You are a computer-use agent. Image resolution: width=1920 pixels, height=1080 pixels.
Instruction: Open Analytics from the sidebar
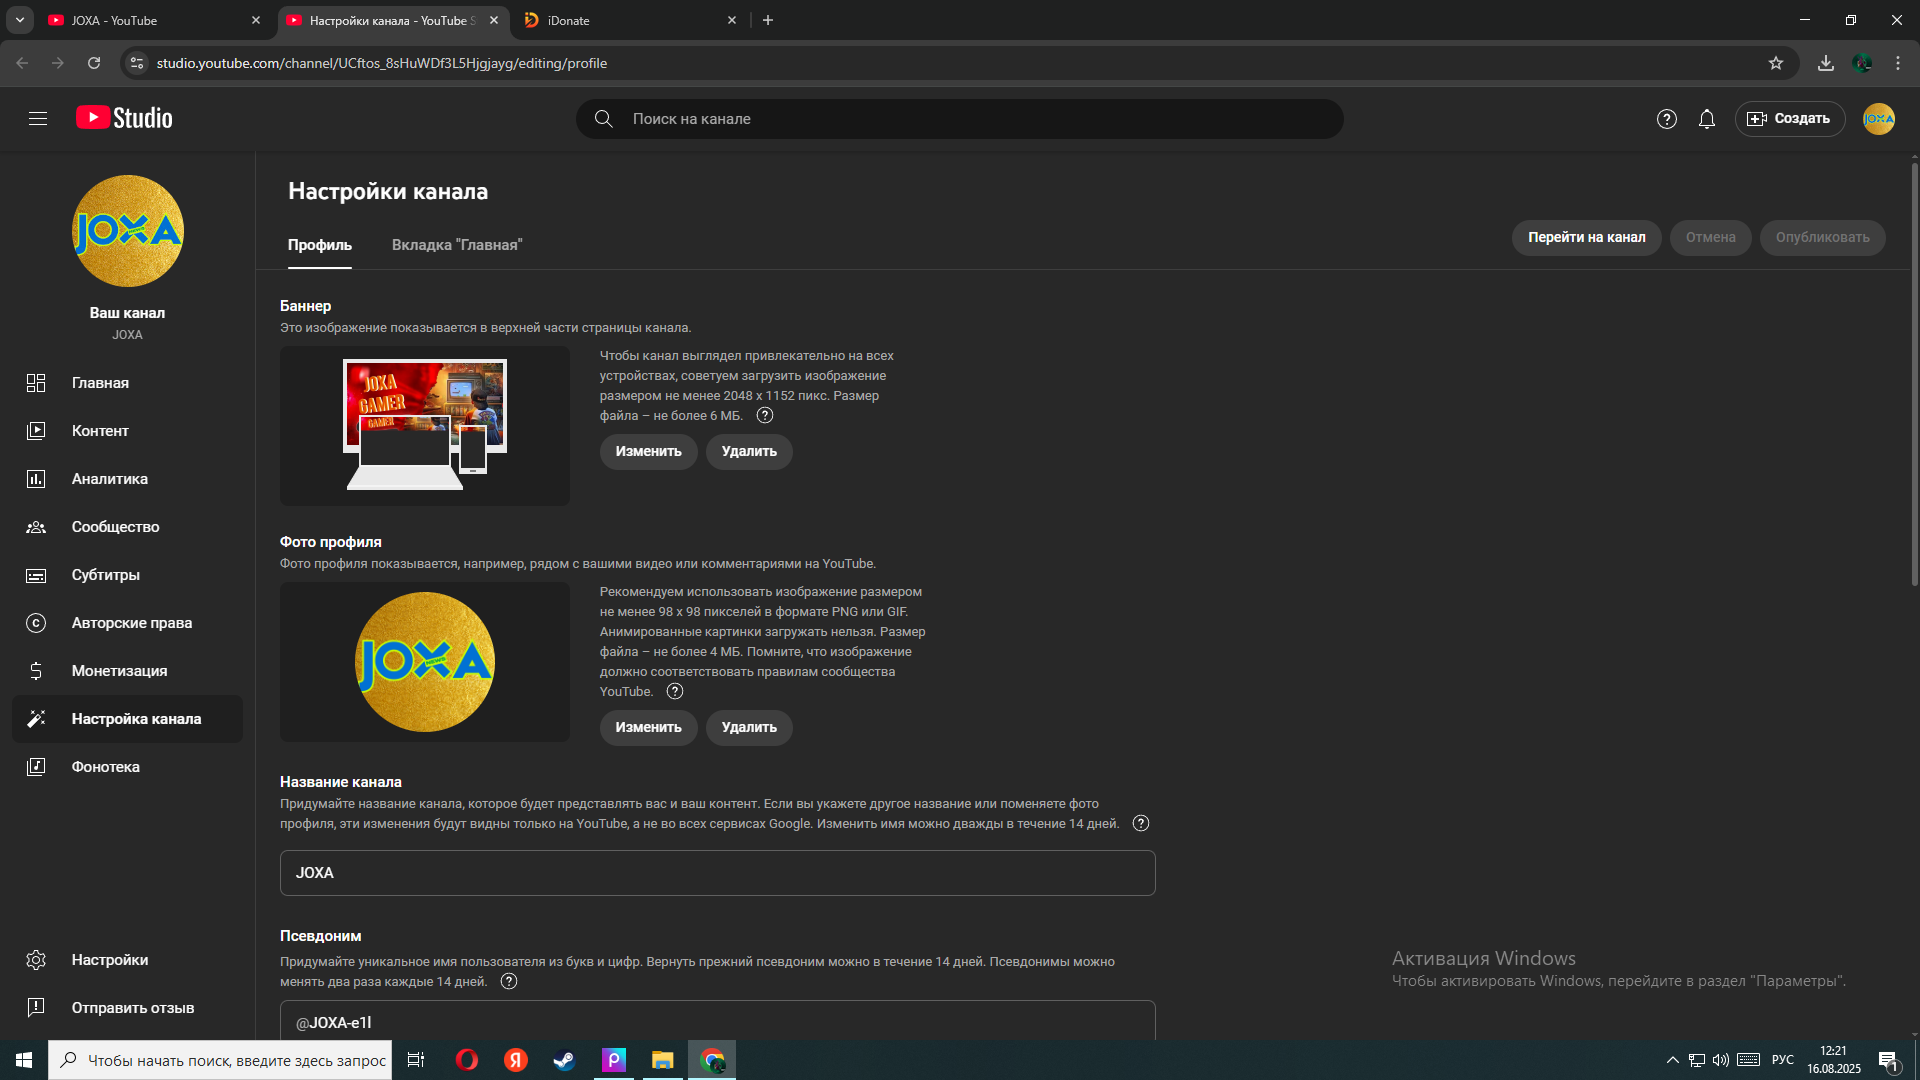pyautogui.click(x=110, y=479)
